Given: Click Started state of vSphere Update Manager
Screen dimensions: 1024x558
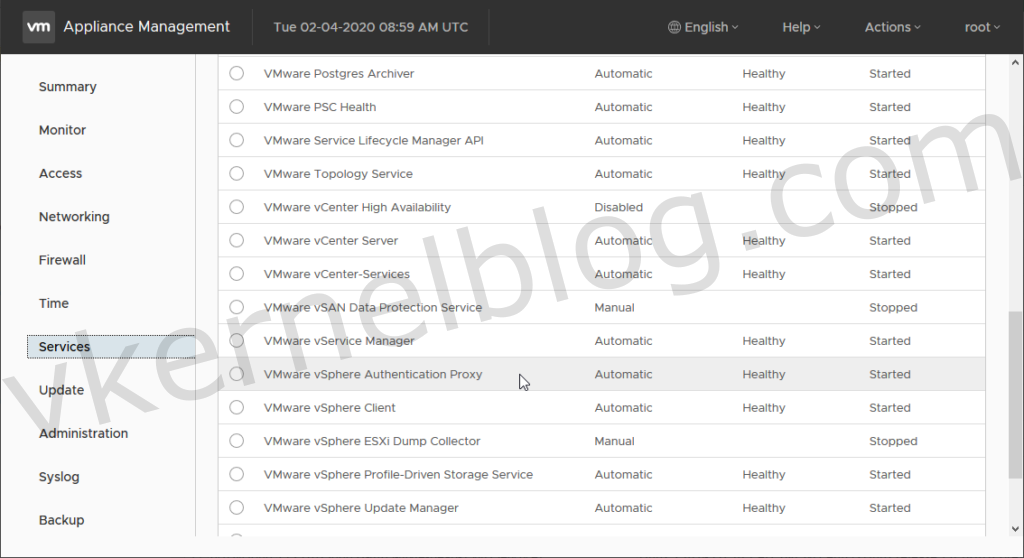Looking at the screenshot, I should point(889,507).
